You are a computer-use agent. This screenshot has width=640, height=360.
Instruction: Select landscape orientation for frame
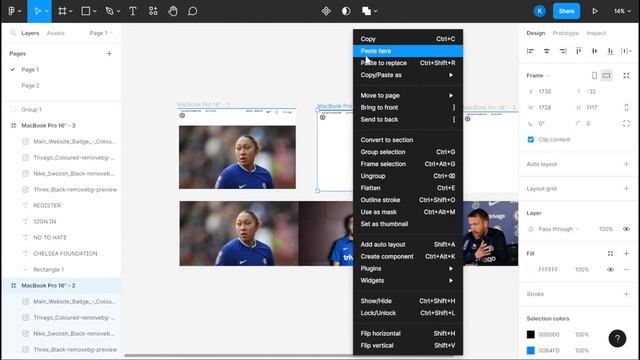(607, 76)
